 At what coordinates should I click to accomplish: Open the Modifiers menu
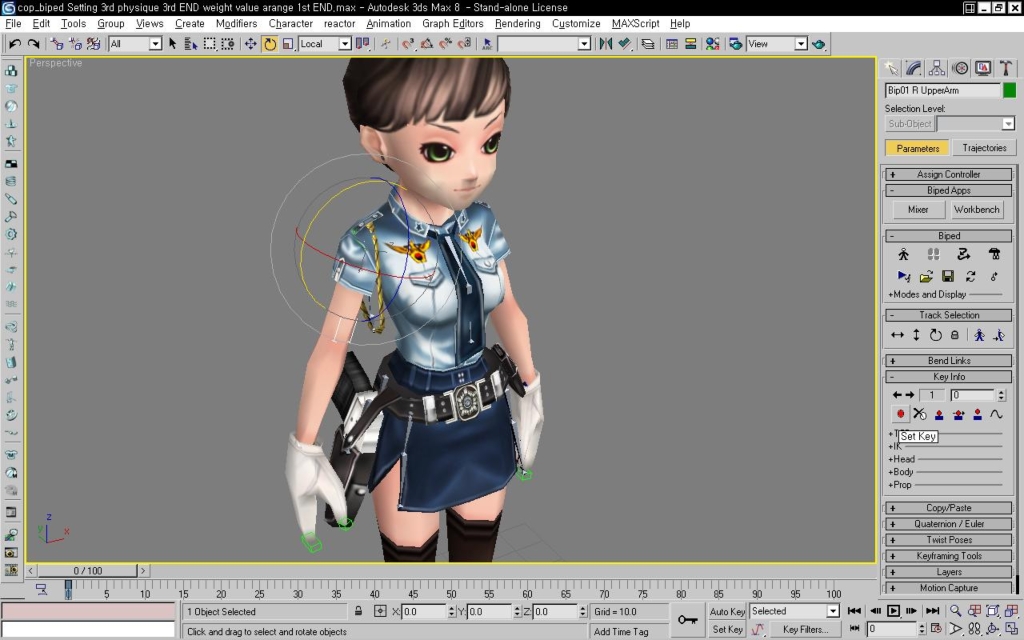pyautogui.click(x=236, y=24)
